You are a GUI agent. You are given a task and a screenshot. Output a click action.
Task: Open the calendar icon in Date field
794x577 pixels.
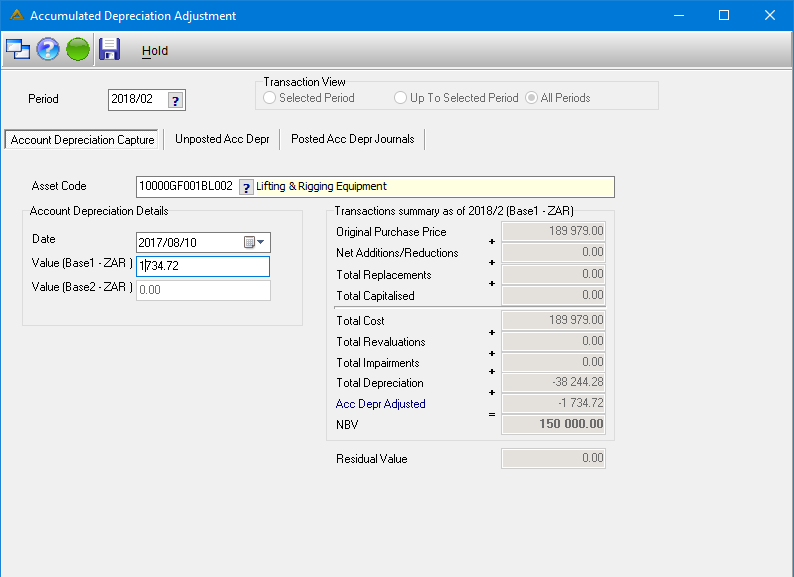pos(249,242)
